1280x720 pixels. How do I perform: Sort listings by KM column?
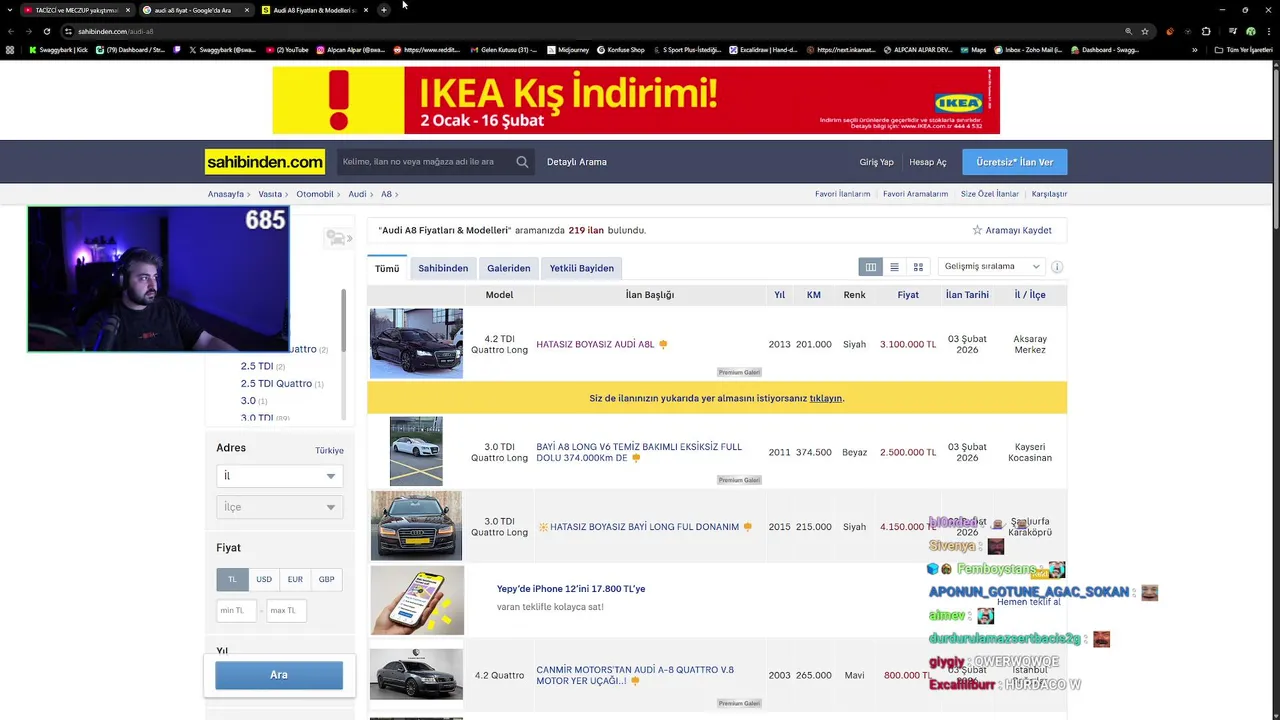[x=814, y=295]
